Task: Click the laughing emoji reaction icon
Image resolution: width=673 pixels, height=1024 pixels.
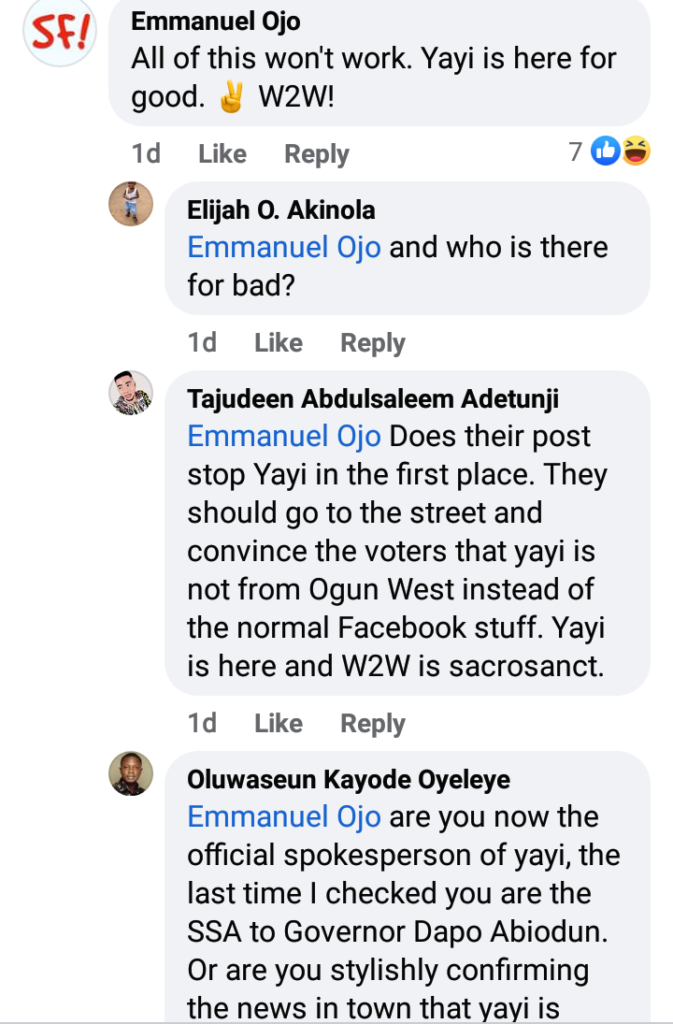Action: coord(635,152)
